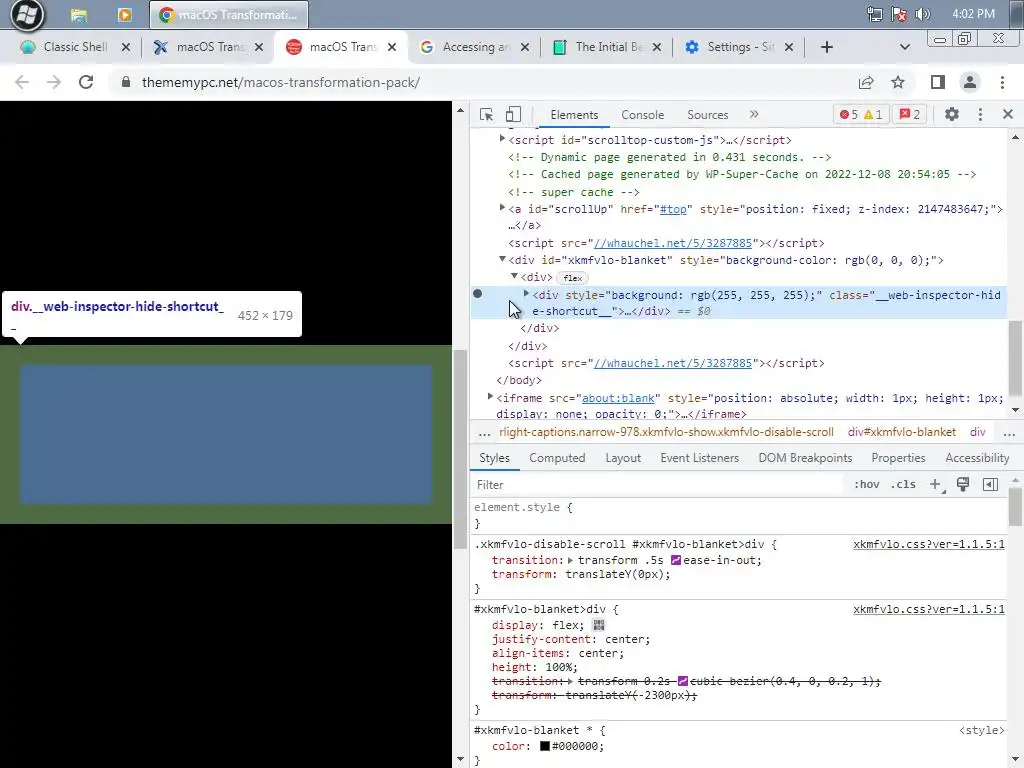Open the Computed styles tab
Image resolution: width=1024 pixels, height=768 pixels.
[557, 458]
